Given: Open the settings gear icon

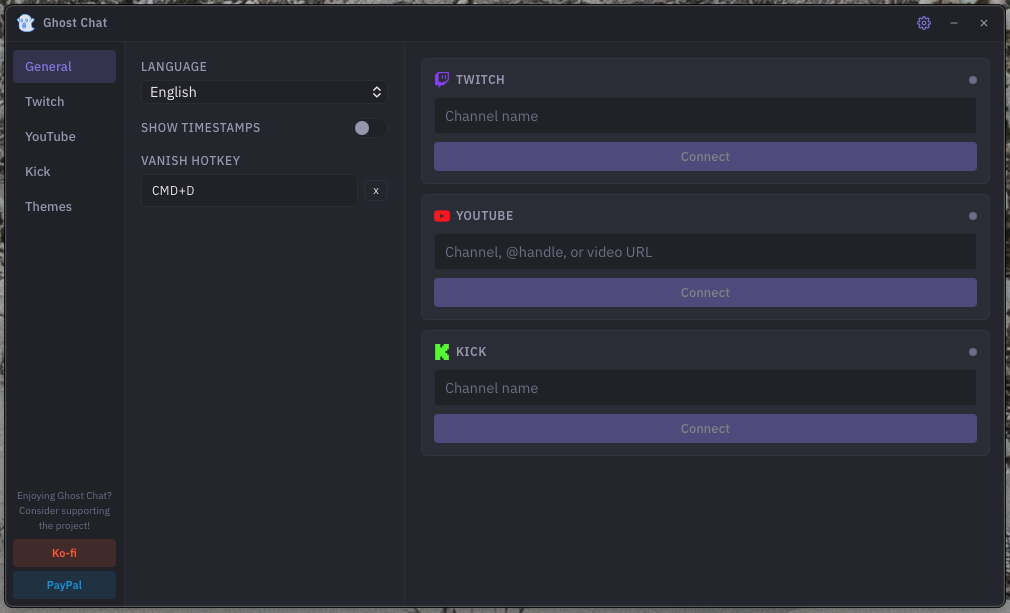Looking at the screenshot, I should coord(923,22).
